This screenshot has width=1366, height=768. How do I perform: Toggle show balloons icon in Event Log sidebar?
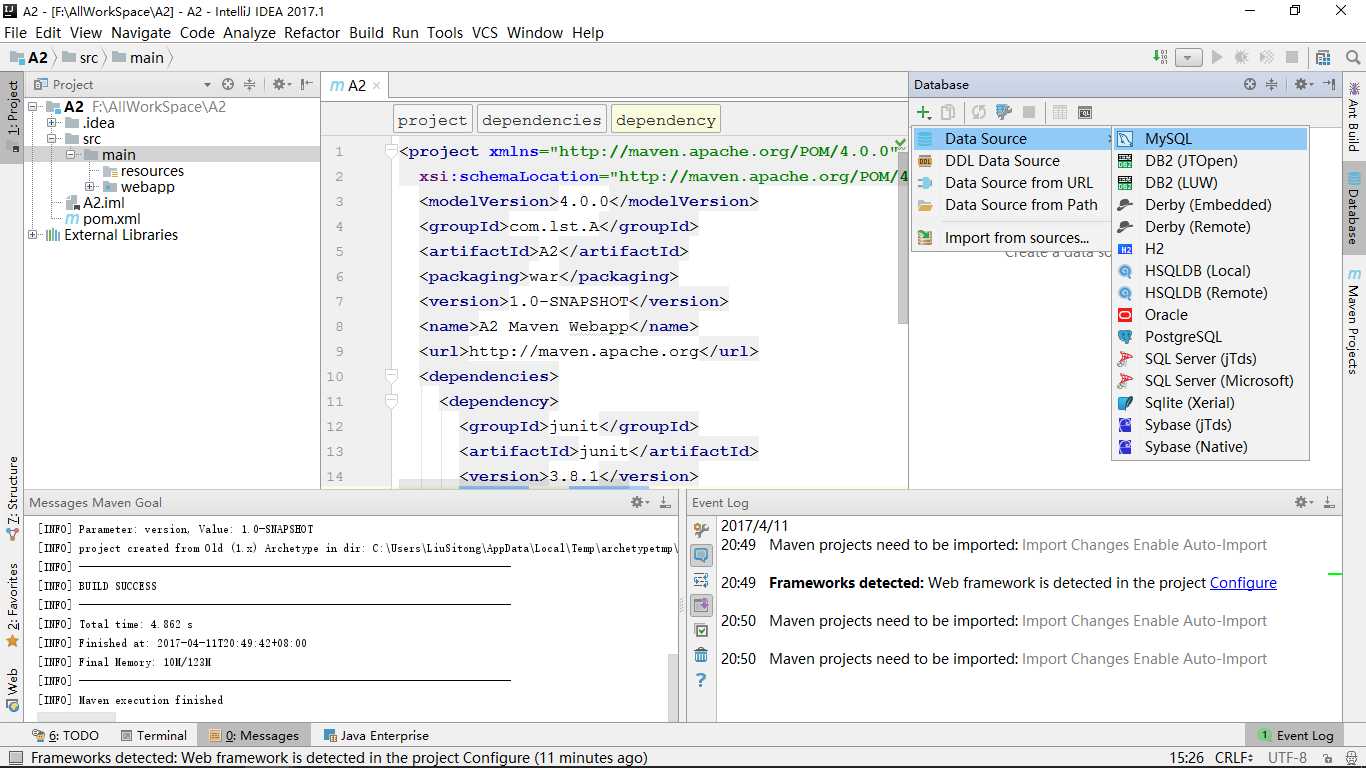[701, 555]
